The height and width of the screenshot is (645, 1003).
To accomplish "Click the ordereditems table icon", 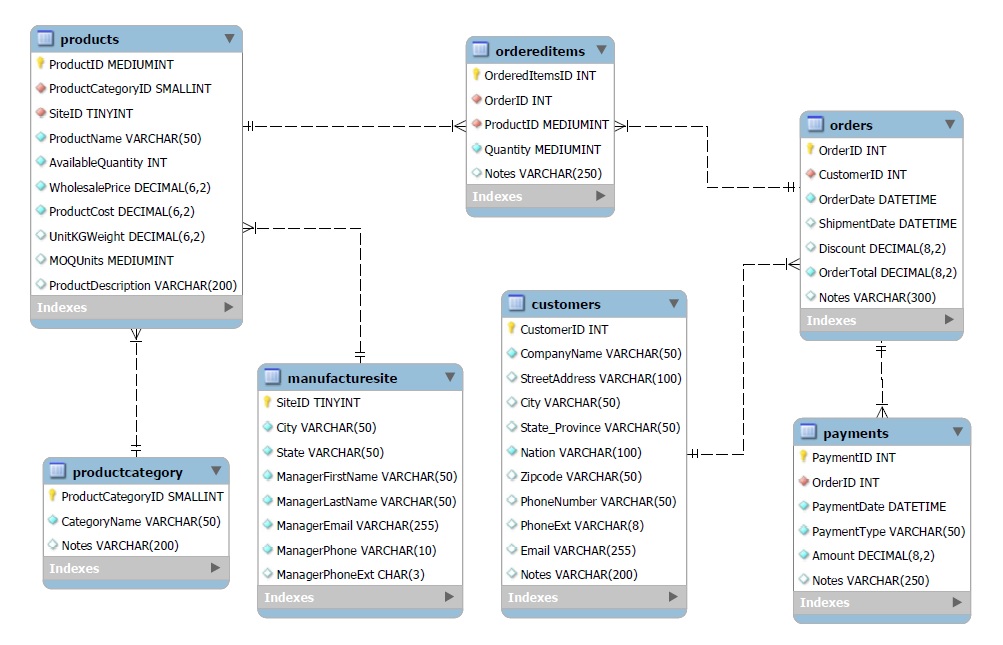I will [x=480, y=50].
